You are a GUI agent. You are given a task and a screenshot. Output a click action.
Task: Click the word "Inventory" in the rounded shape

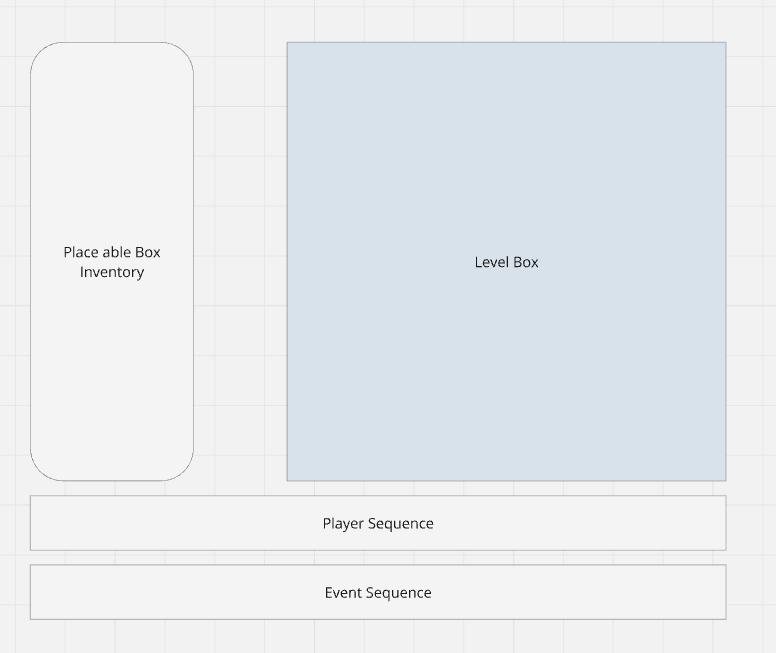pos(112,272)
